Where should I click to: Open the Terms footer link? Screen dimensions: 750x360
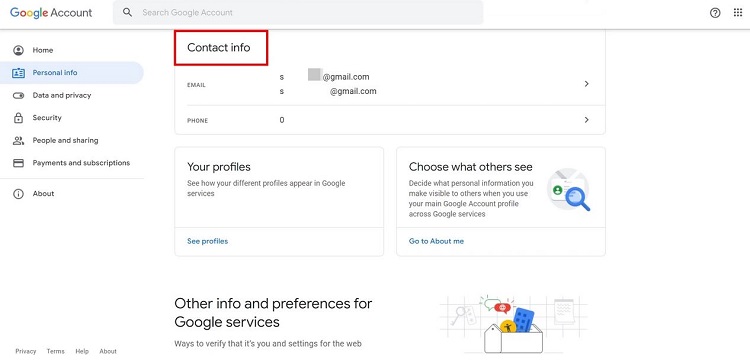pos(55,351)
